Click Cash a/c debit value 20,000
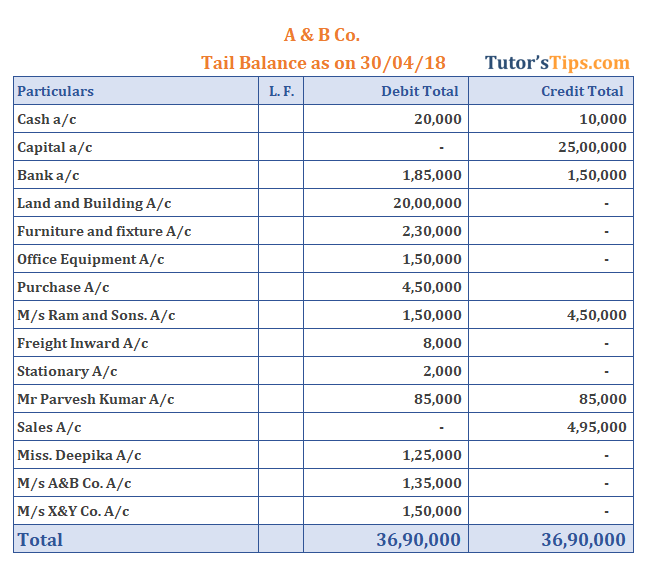The height and width of the screenshot is (563, 645). click(438, 119)
